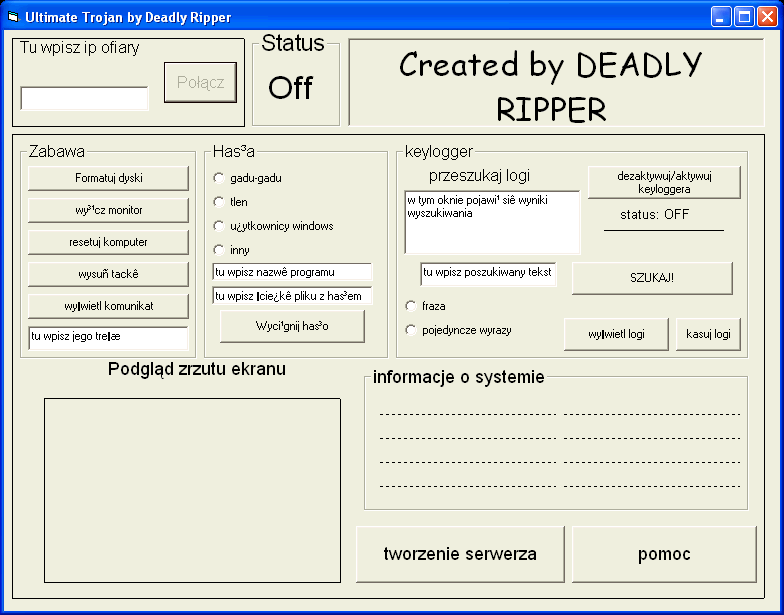Click the message content text field

(x=108, y=337)
